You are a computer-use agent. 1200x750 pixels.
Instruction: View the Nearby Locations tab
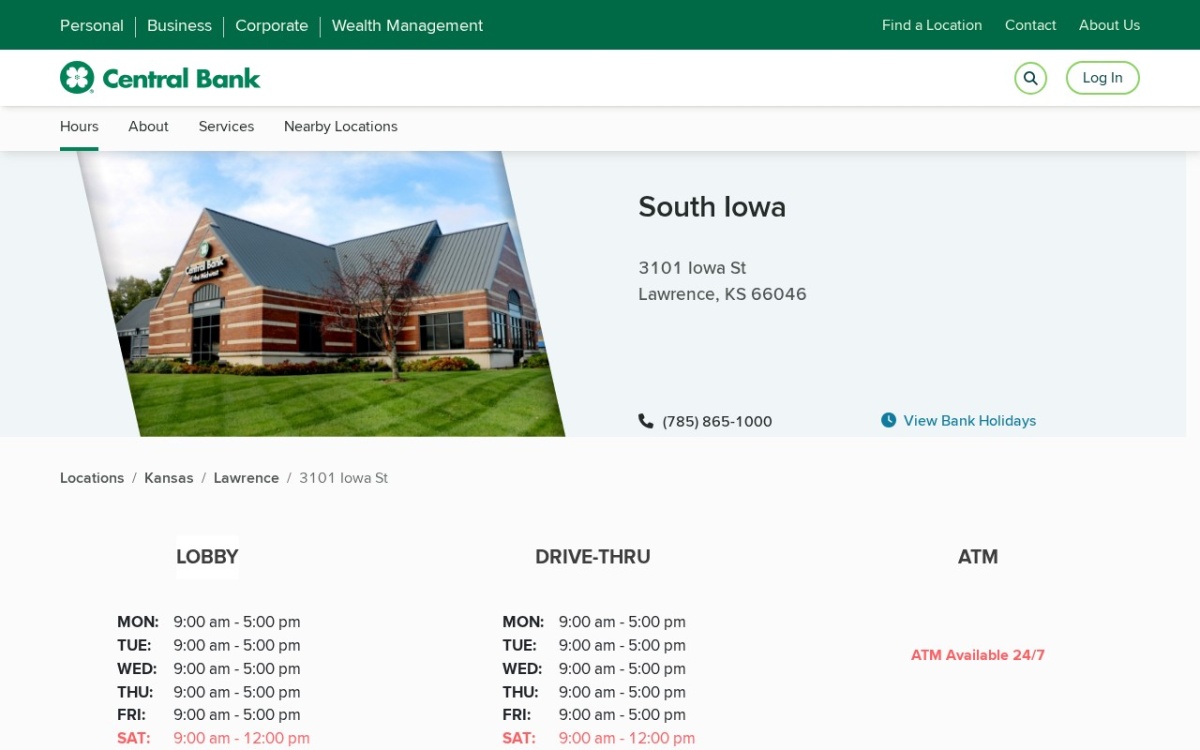click(x=341, y=127)
